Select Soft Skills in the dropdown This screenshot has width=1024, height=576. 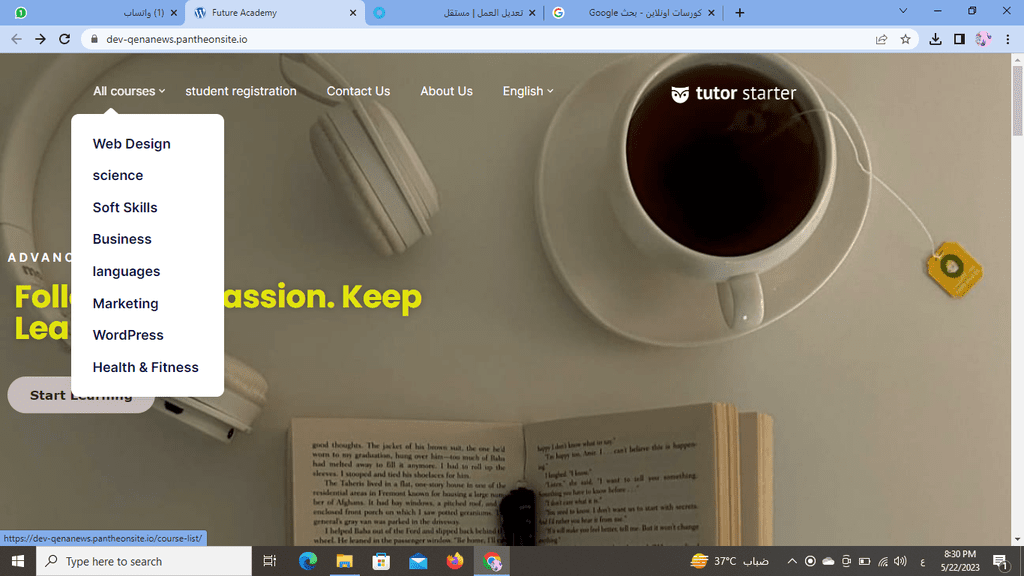tap(125, 207)
